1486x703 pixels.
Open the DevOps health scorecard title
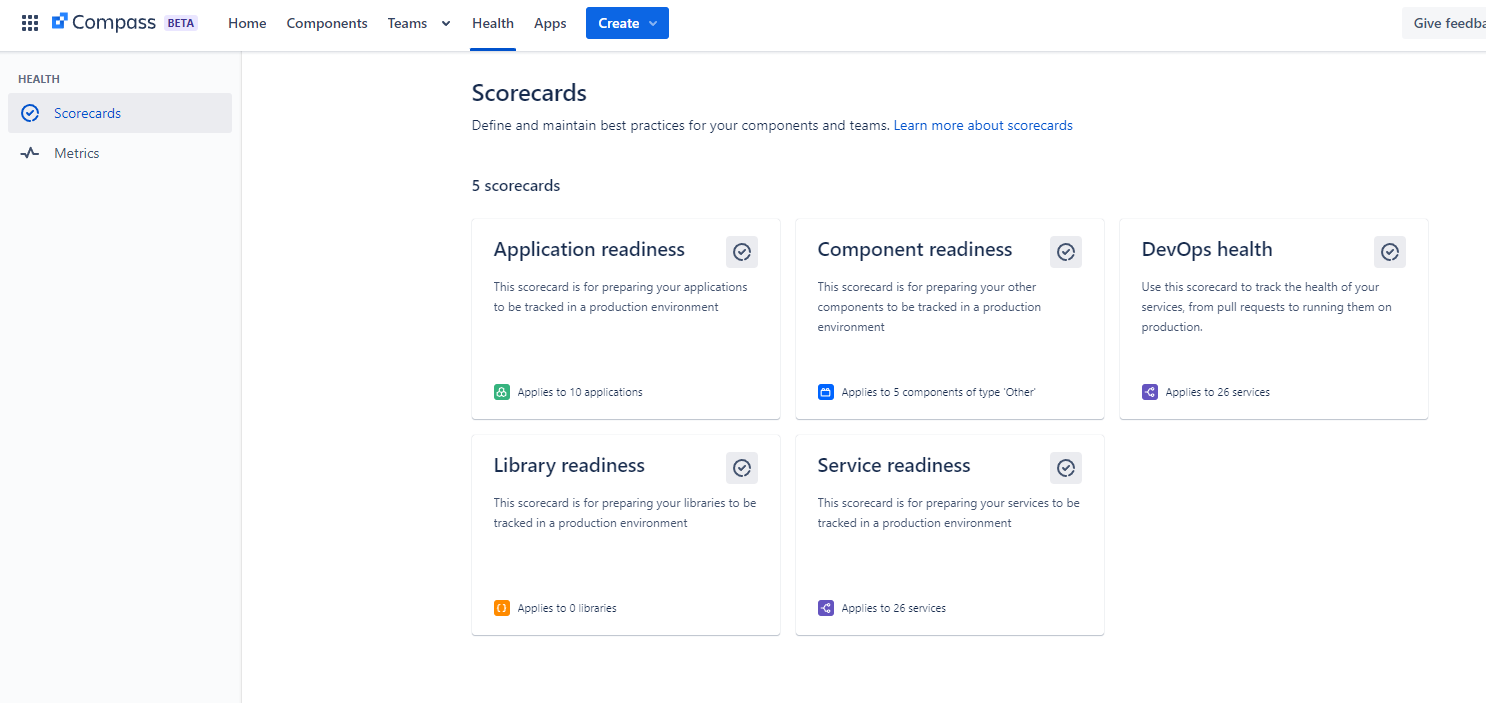pos(1207,250)
